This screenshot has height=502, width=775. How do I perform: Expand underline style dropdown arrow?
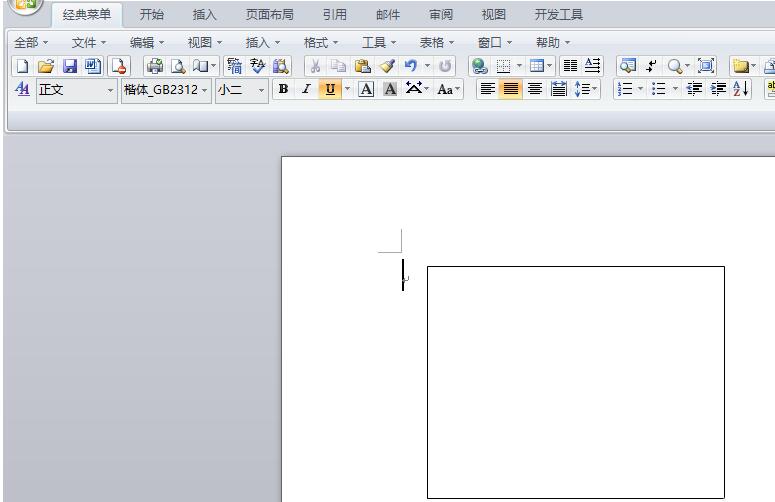pyautogui.click(x=347, y=89)
